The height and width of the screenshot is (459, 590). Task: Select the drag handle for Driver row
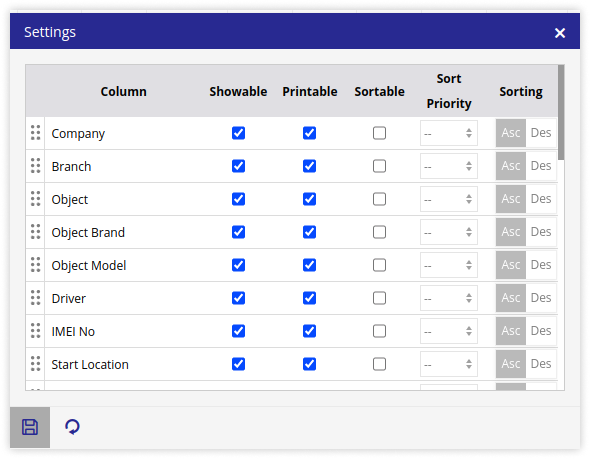tap(35, 298)
